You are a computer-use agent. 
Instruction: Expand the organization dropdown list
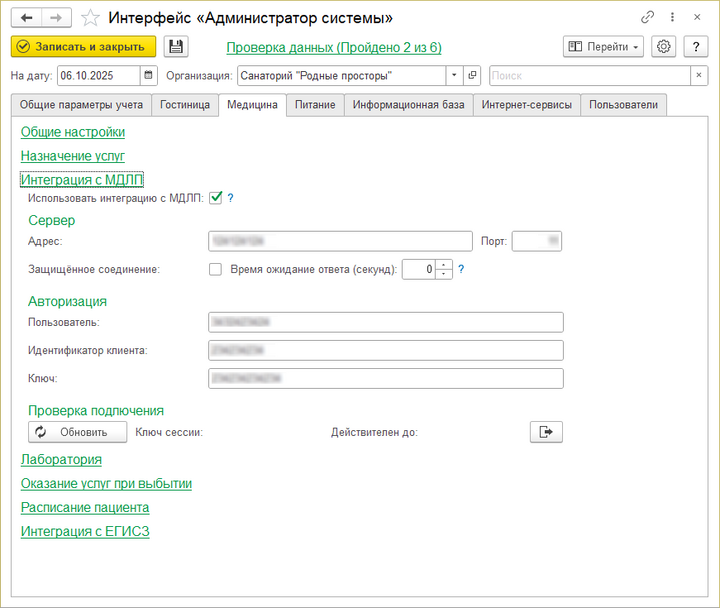[x=454, y=75]
